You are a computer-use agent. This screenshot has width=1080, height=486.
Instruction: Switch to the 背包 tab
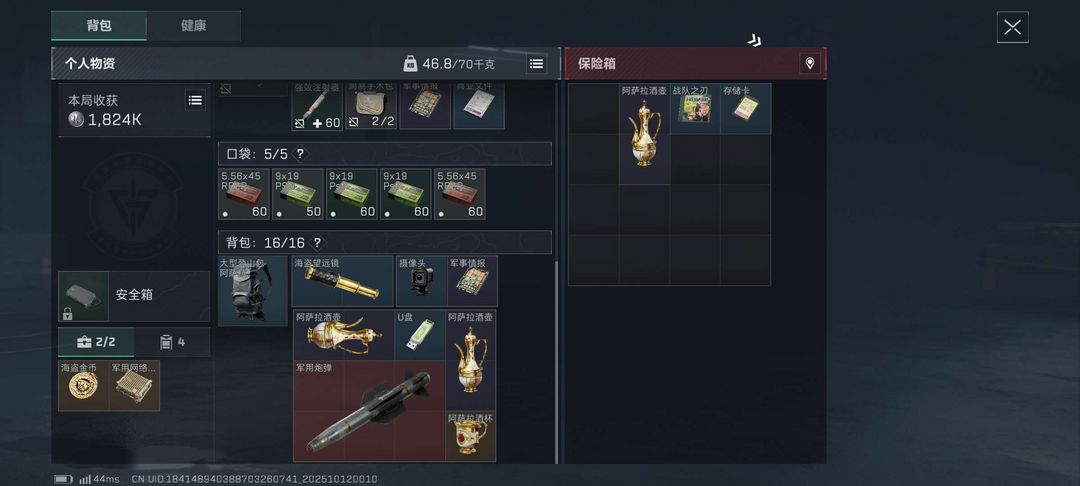click(x=99, y=25)
